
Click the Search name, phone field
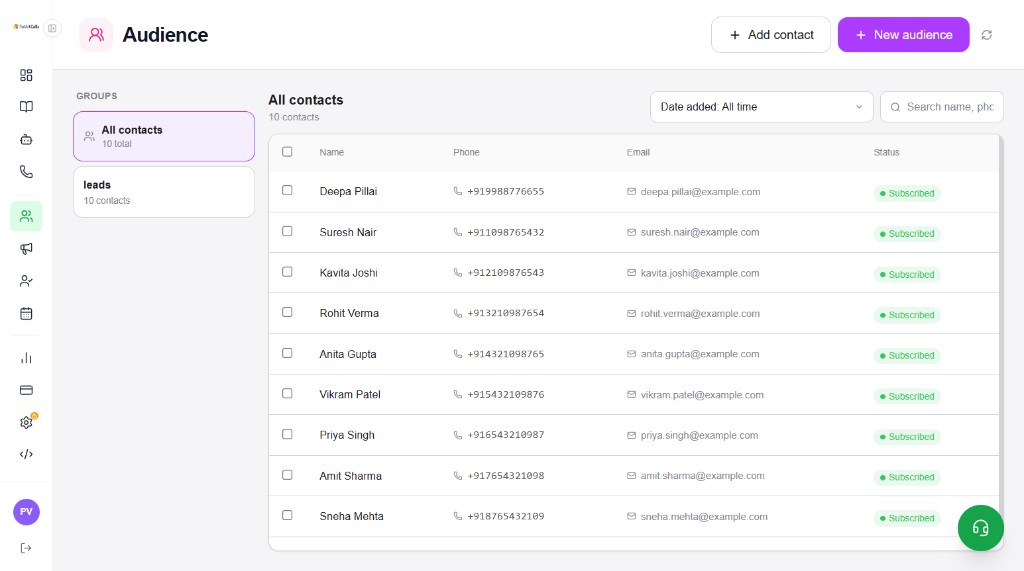[942, 106]
